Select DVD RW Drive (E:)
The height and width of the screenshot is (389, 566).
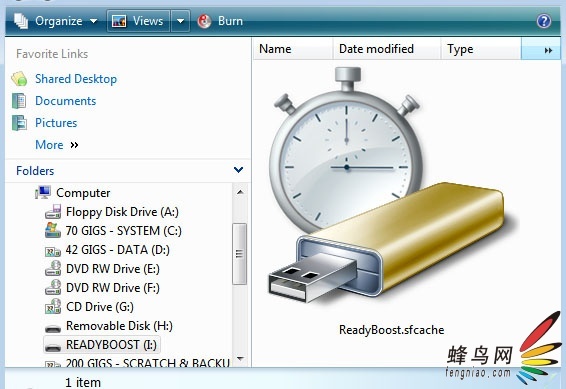tap(113, 269)
